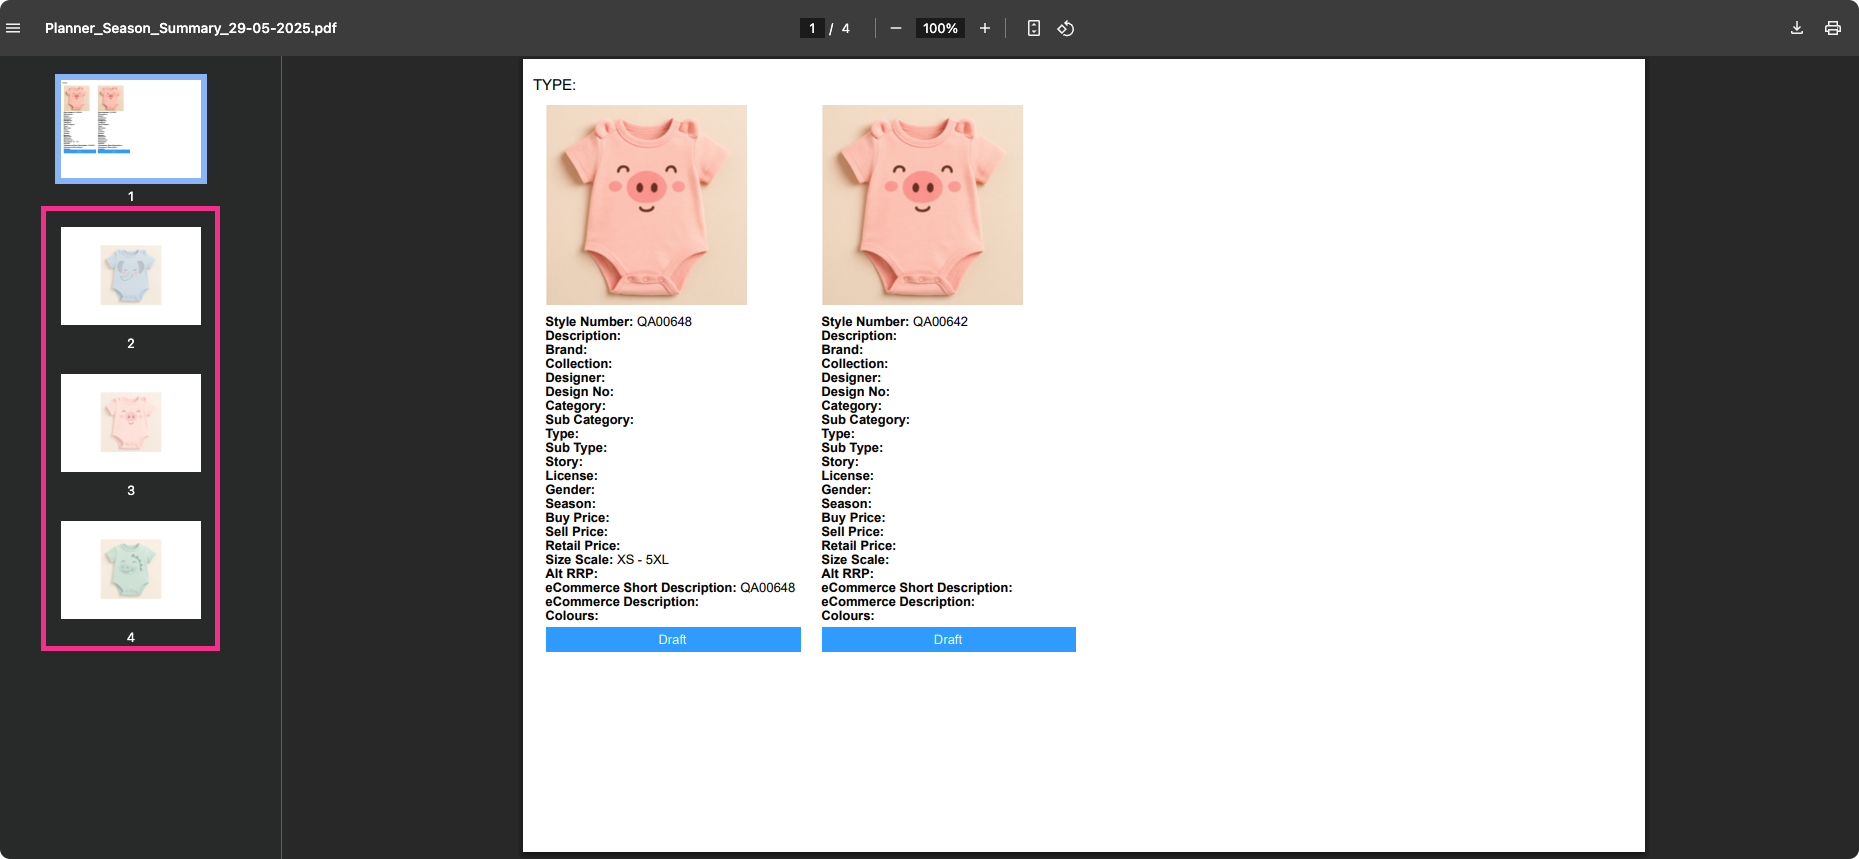
Task: Jump to page 2 blue bodysuit thumbnail
Action: coord(131,276)
